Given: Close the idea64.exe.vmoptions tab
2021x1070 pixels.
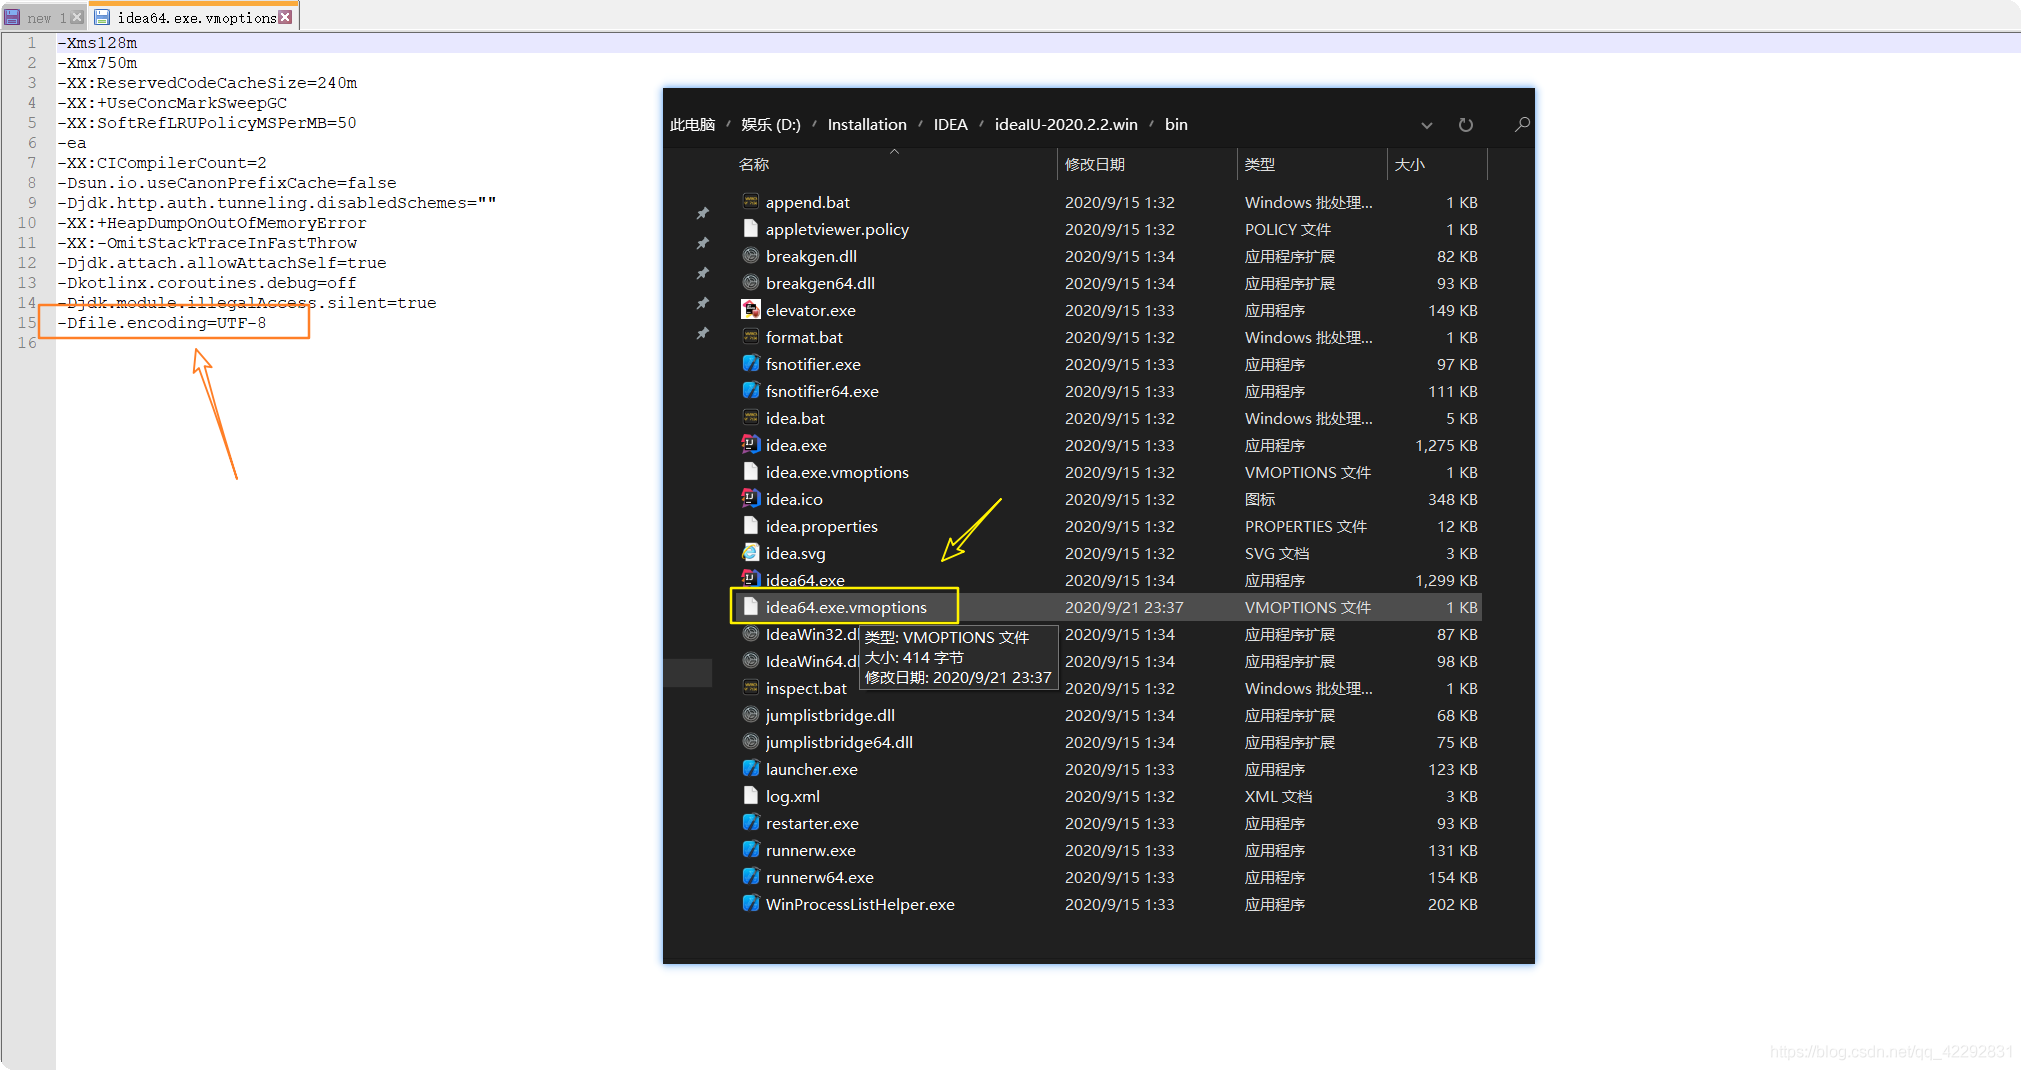Looking at the screenshot, I should 286,17.
